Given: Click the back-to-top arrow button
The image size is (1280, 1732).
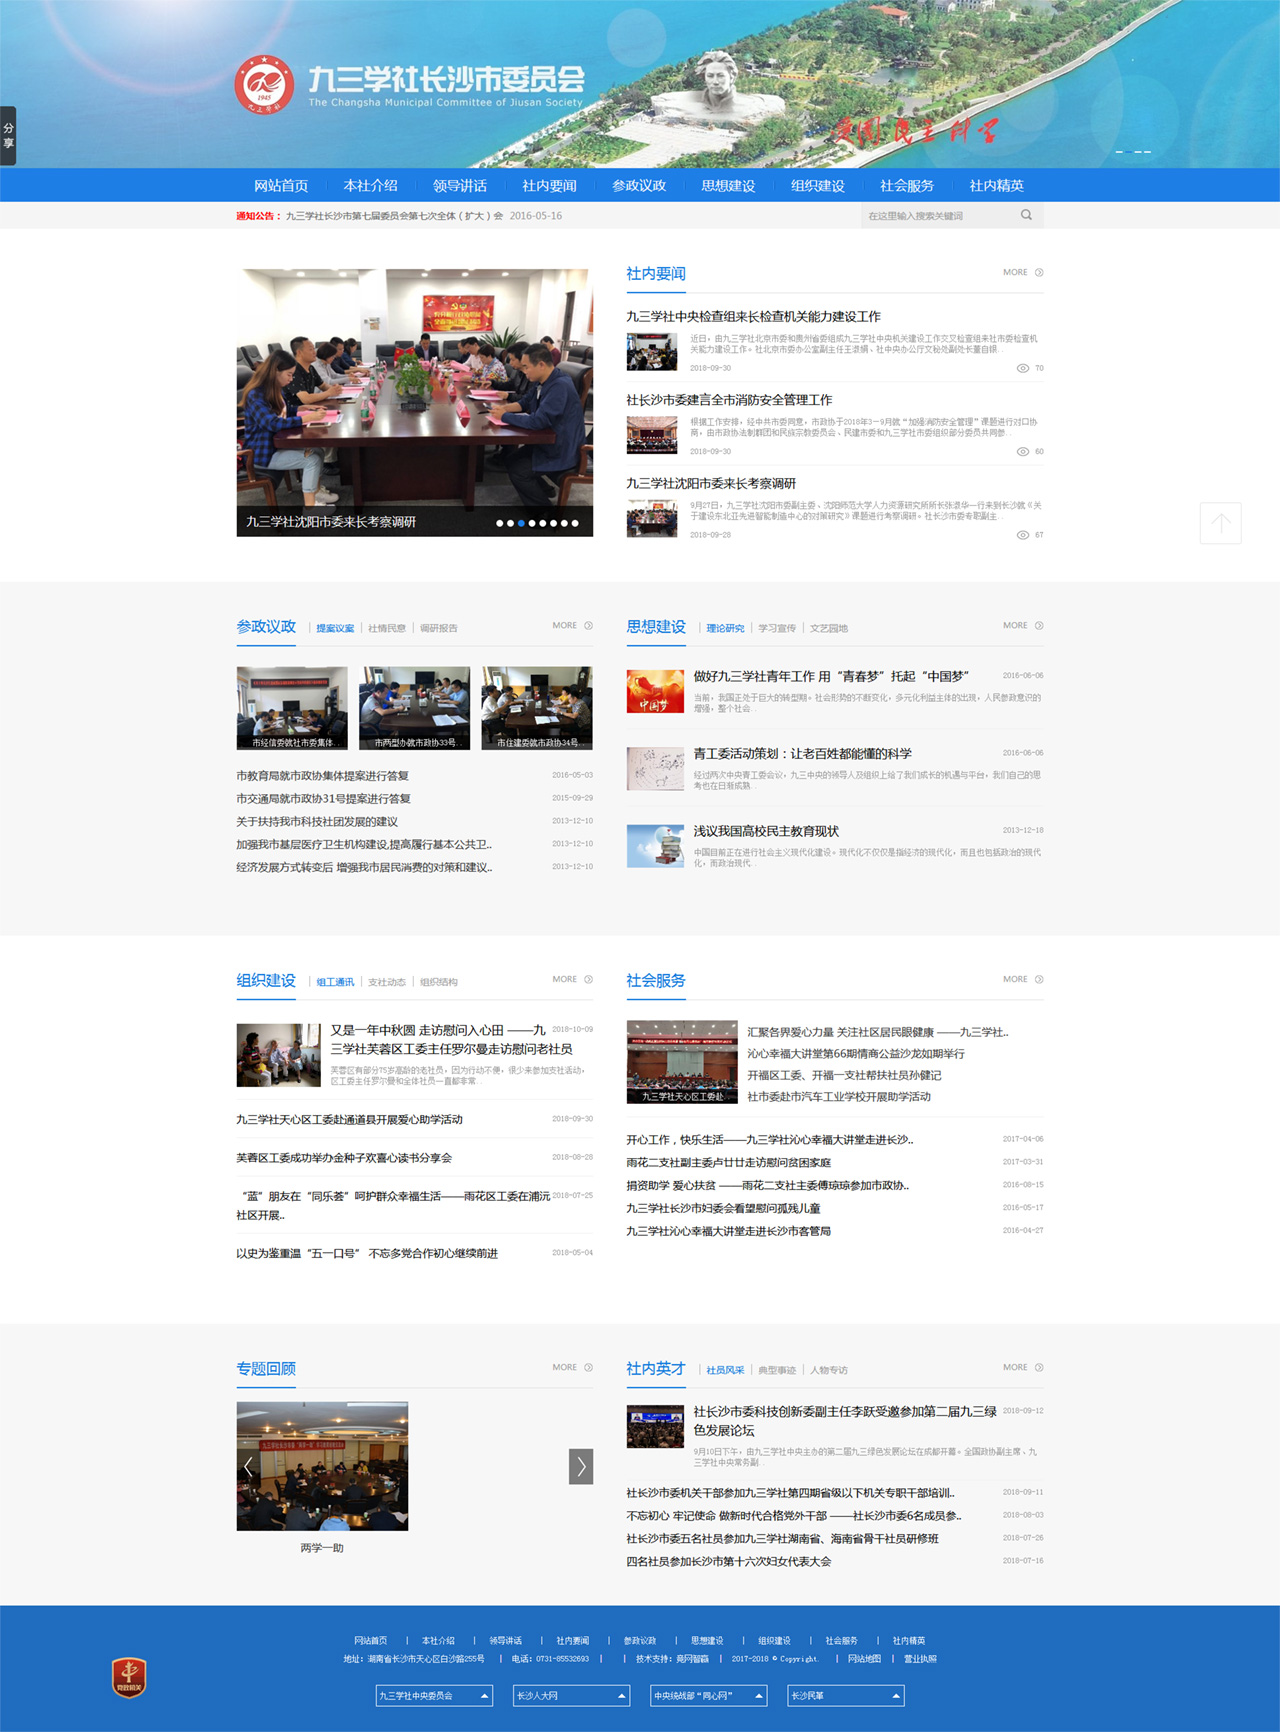Looking at the screenshot, I should 1220,523.
